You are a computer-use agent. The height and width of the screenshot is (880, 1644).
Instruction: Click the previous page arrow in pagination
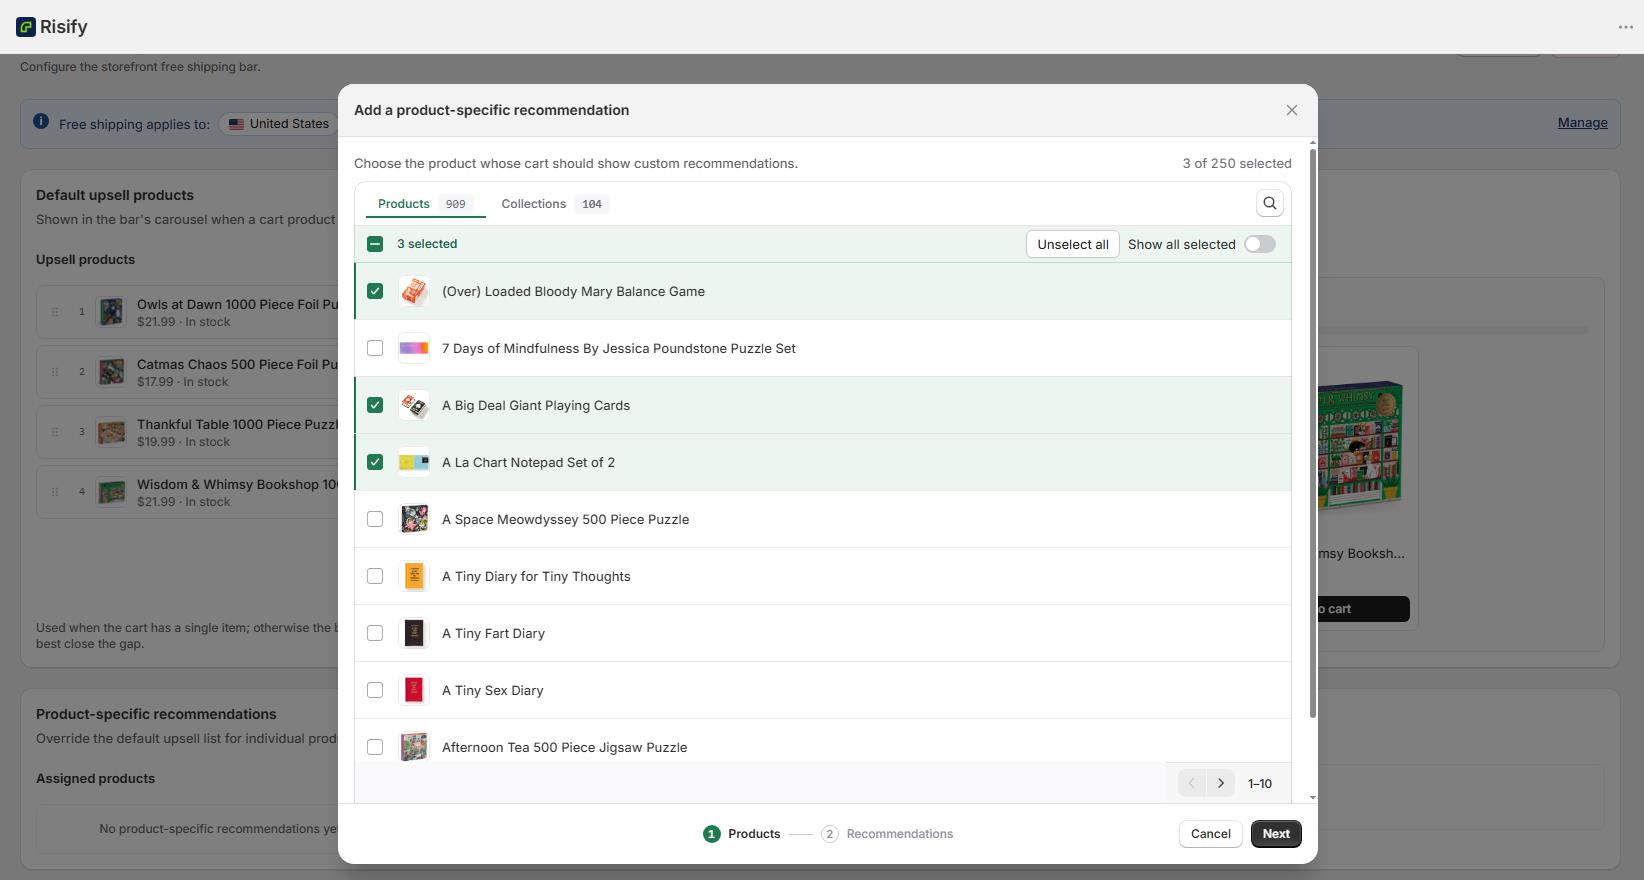(1191, 783)
